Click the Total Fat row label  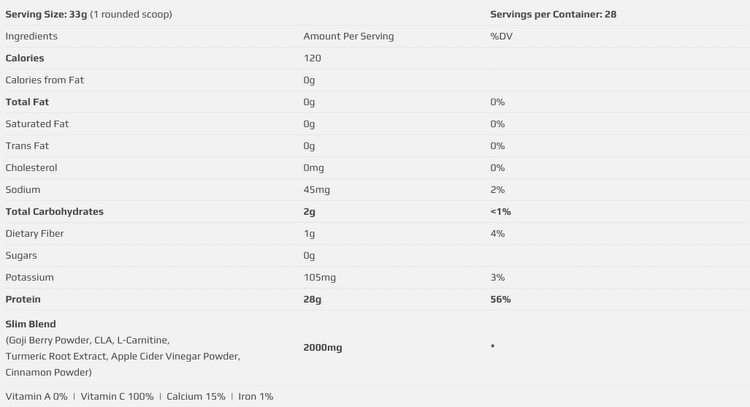click(x=27, y=102)
